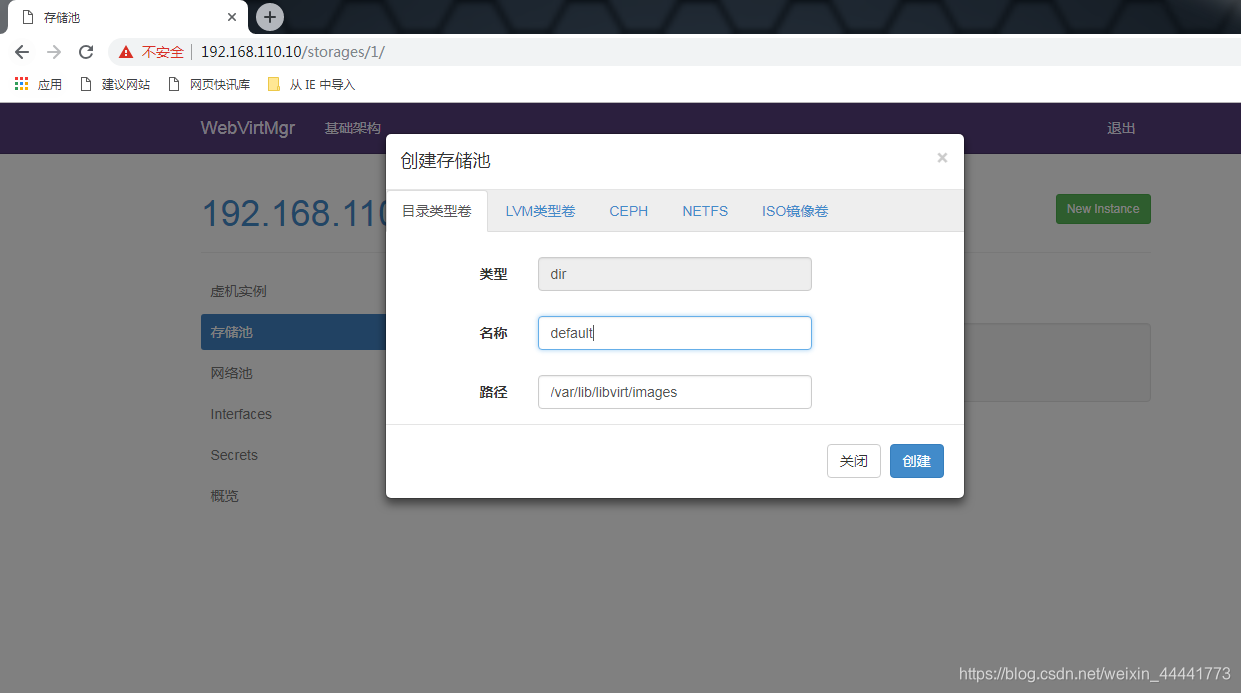Open the 基础架构 menu item
This screenshot has height=693, width=1241.
pyautogui.click(x=353, y=128)
